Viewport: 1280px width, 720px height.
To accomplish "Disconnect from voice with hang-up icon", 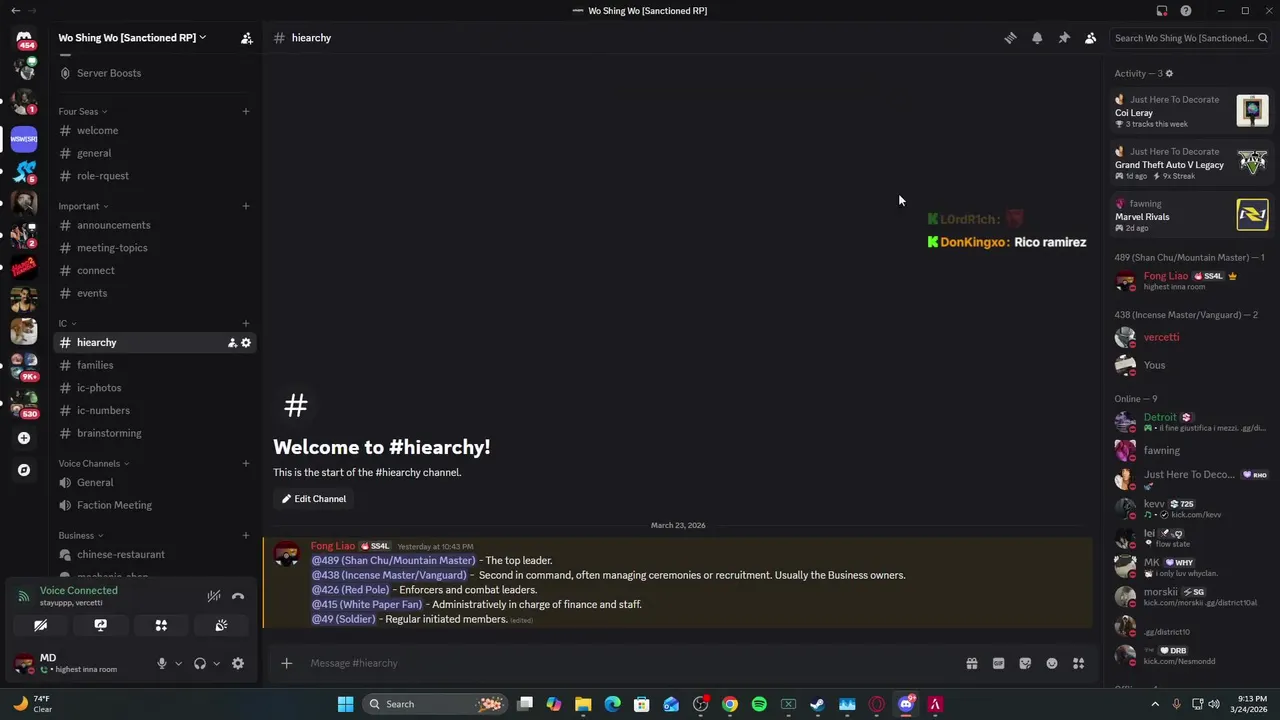I will pyautogui.click(x=238, y=596).
